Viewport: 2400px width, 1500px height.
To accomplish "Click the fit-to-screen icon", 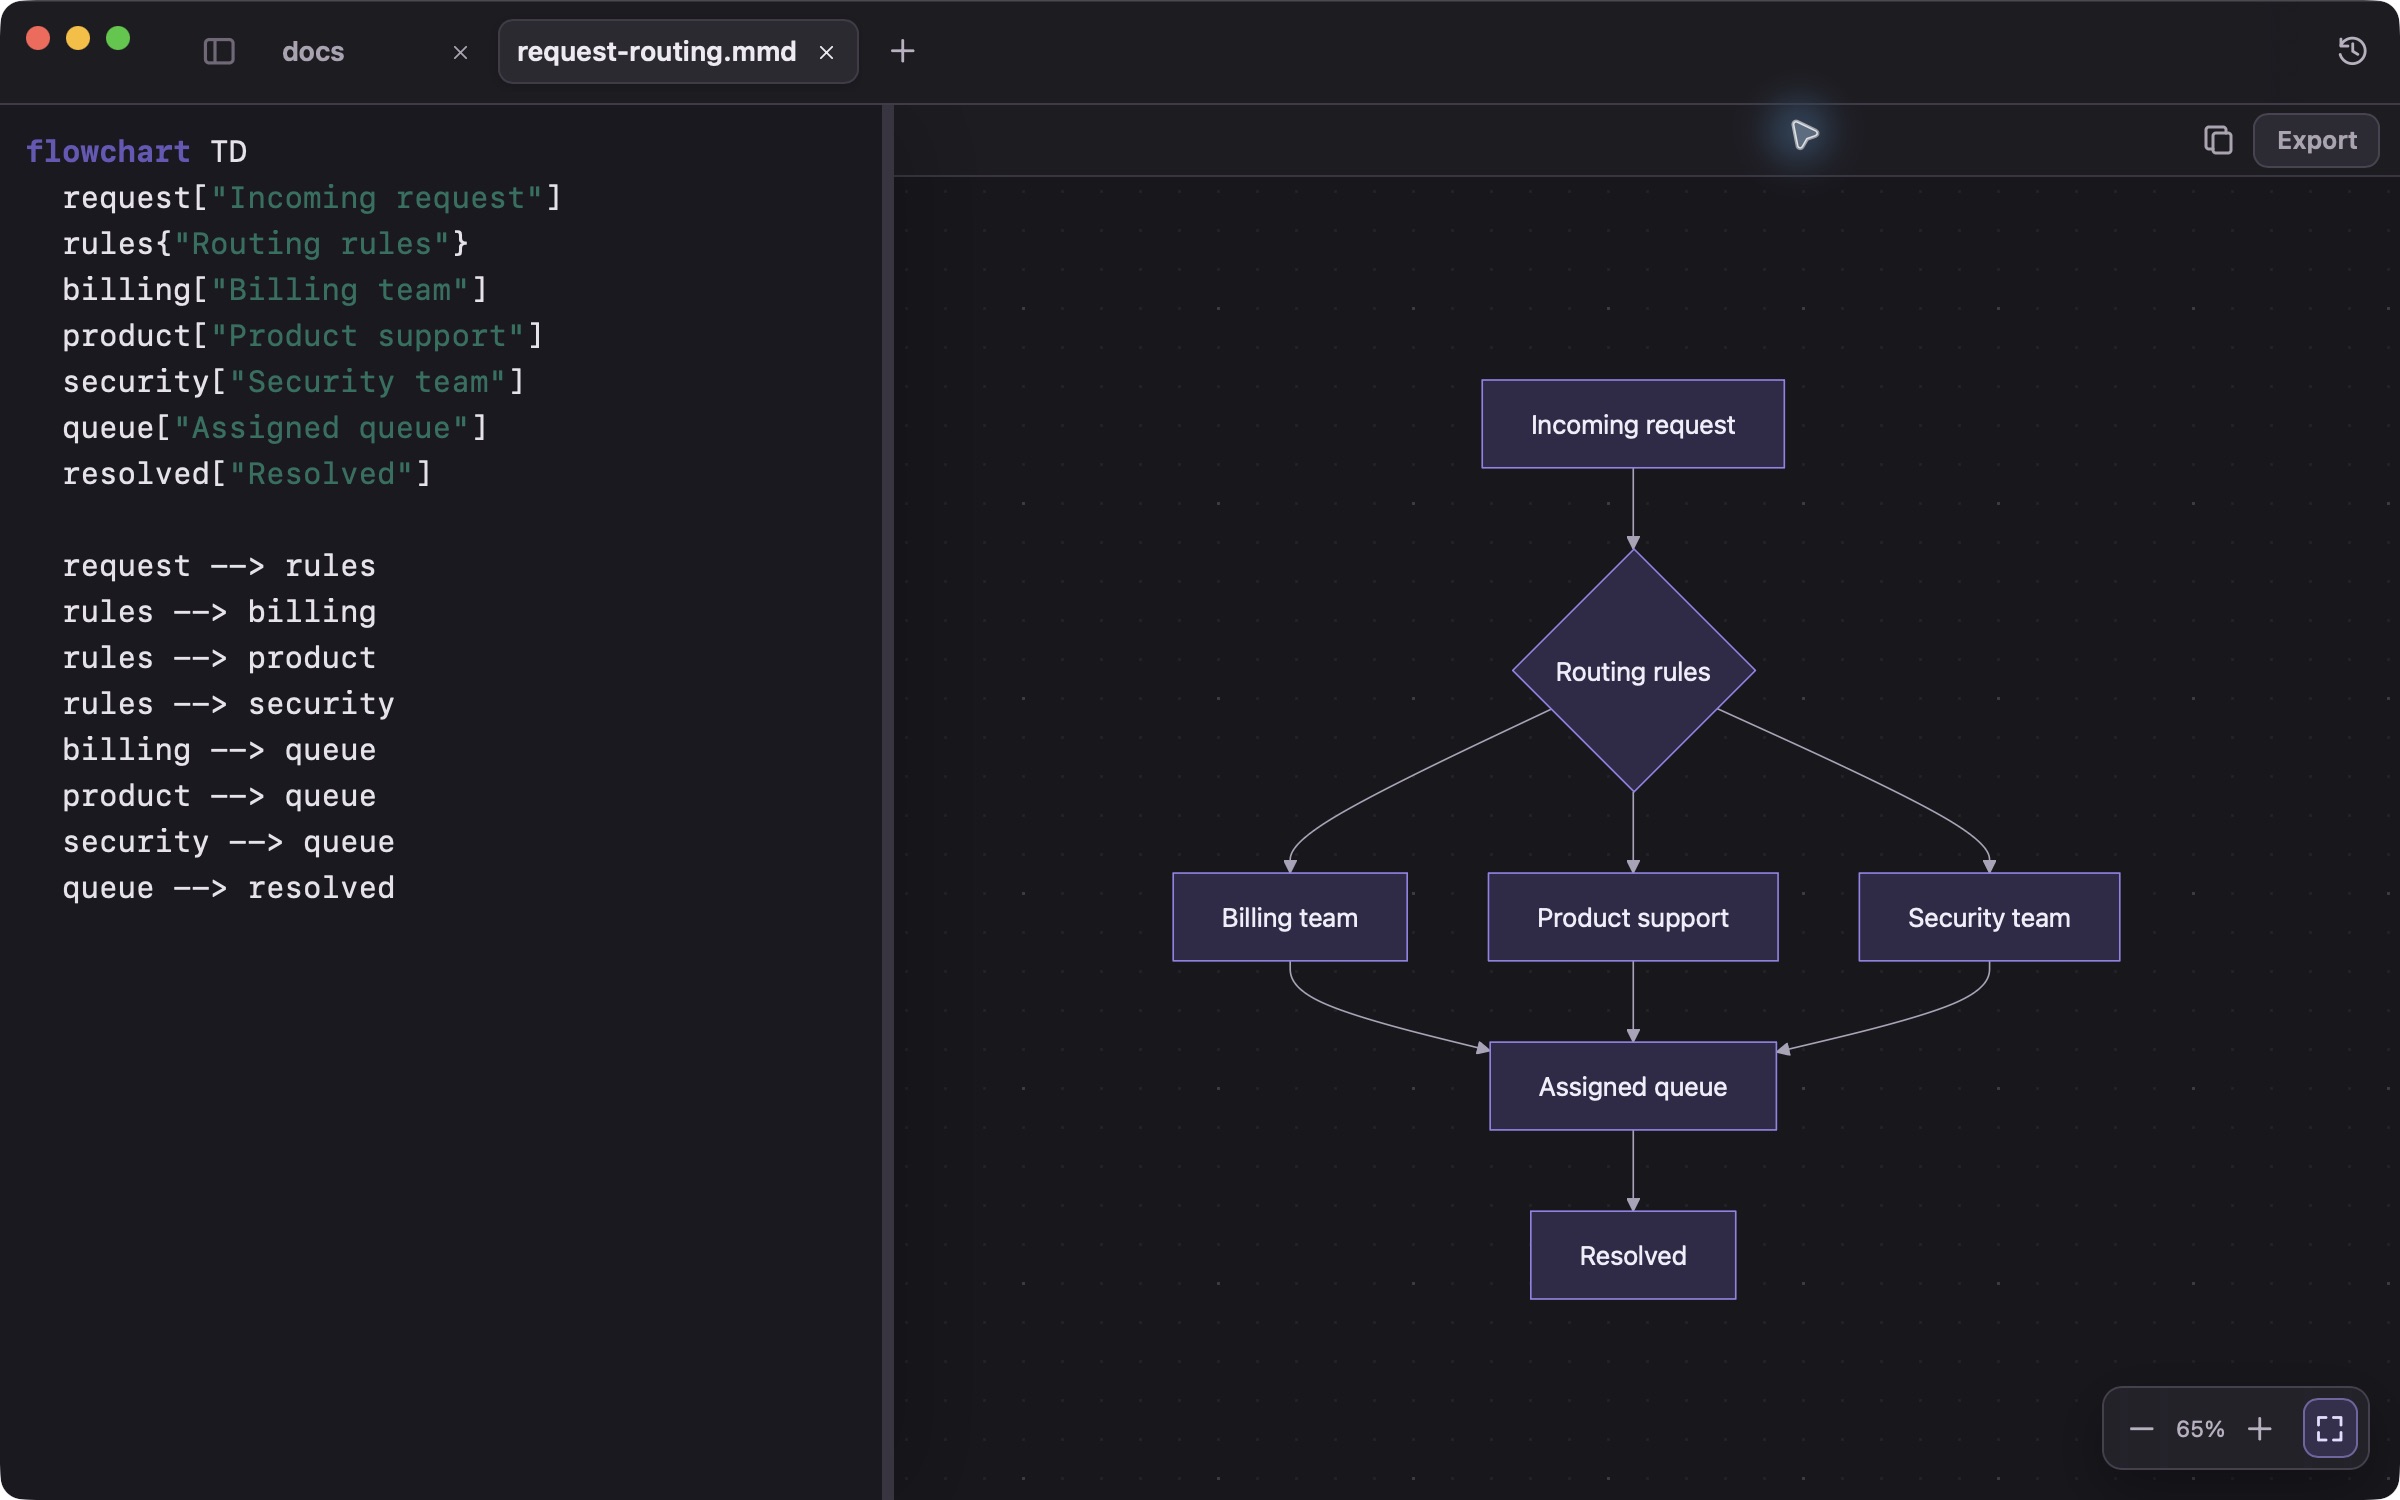I will (2330, 1428).
